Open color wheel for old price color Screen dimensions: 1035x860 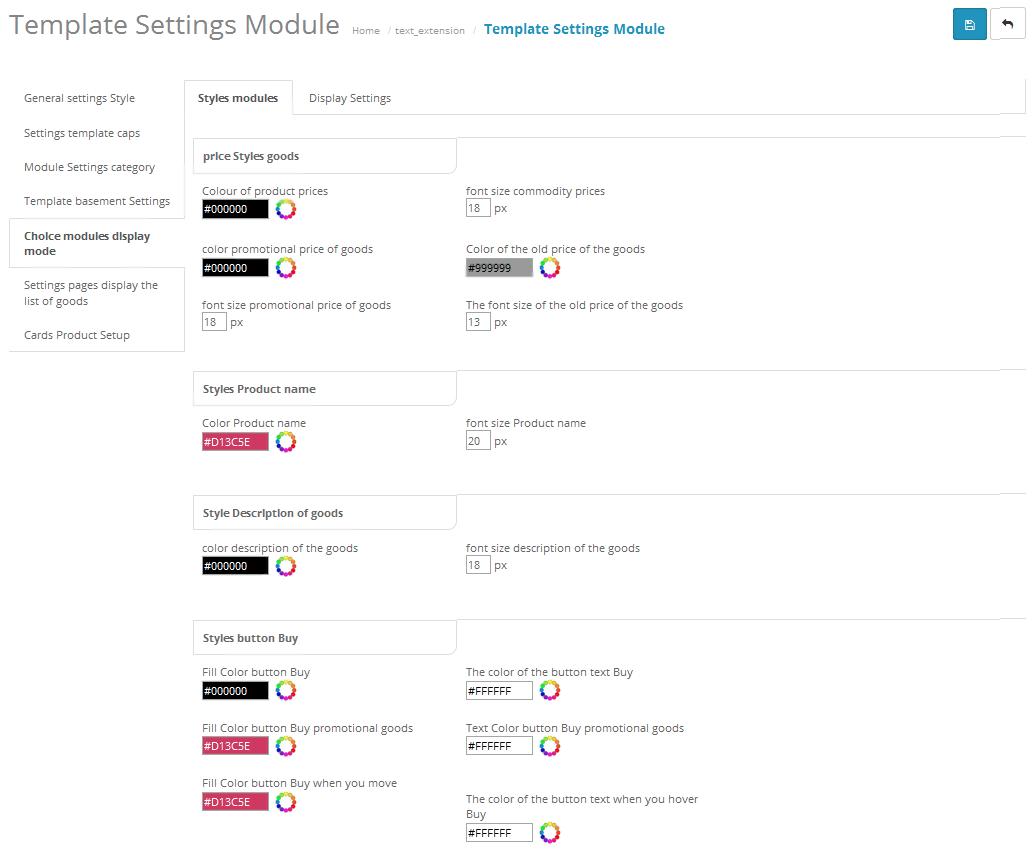point(550,267)
